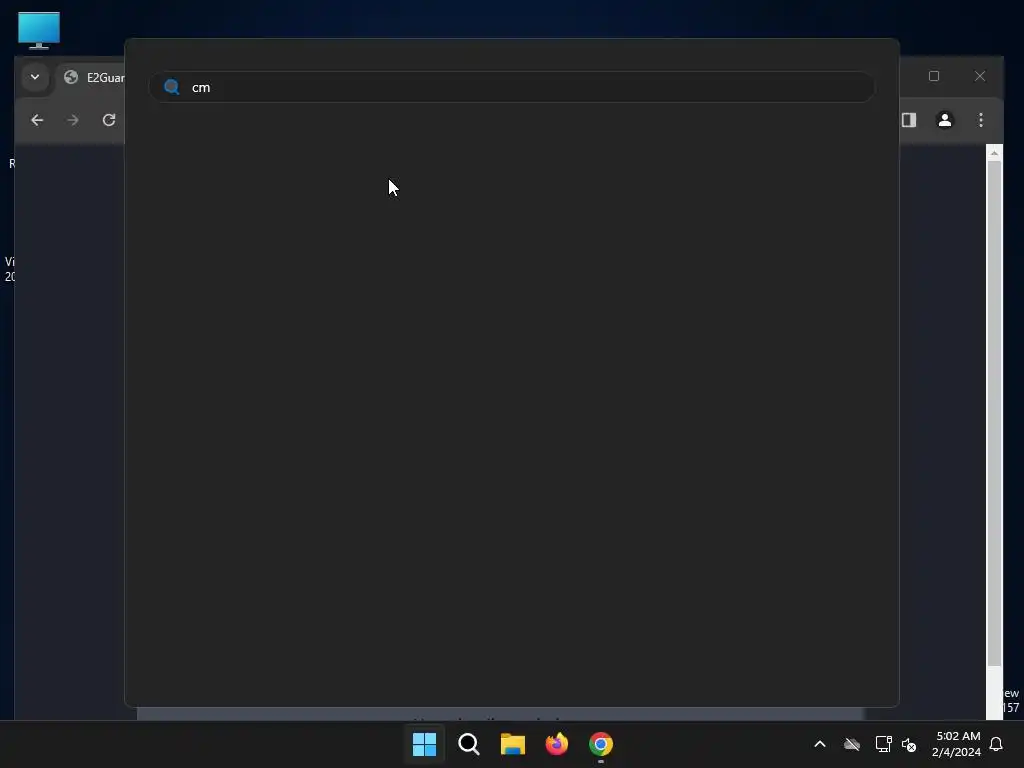This screenshot has height=768, width=1024.
Task: Open the This PC desktop icon
Action: pyautogui.click(x=39, y=30)
